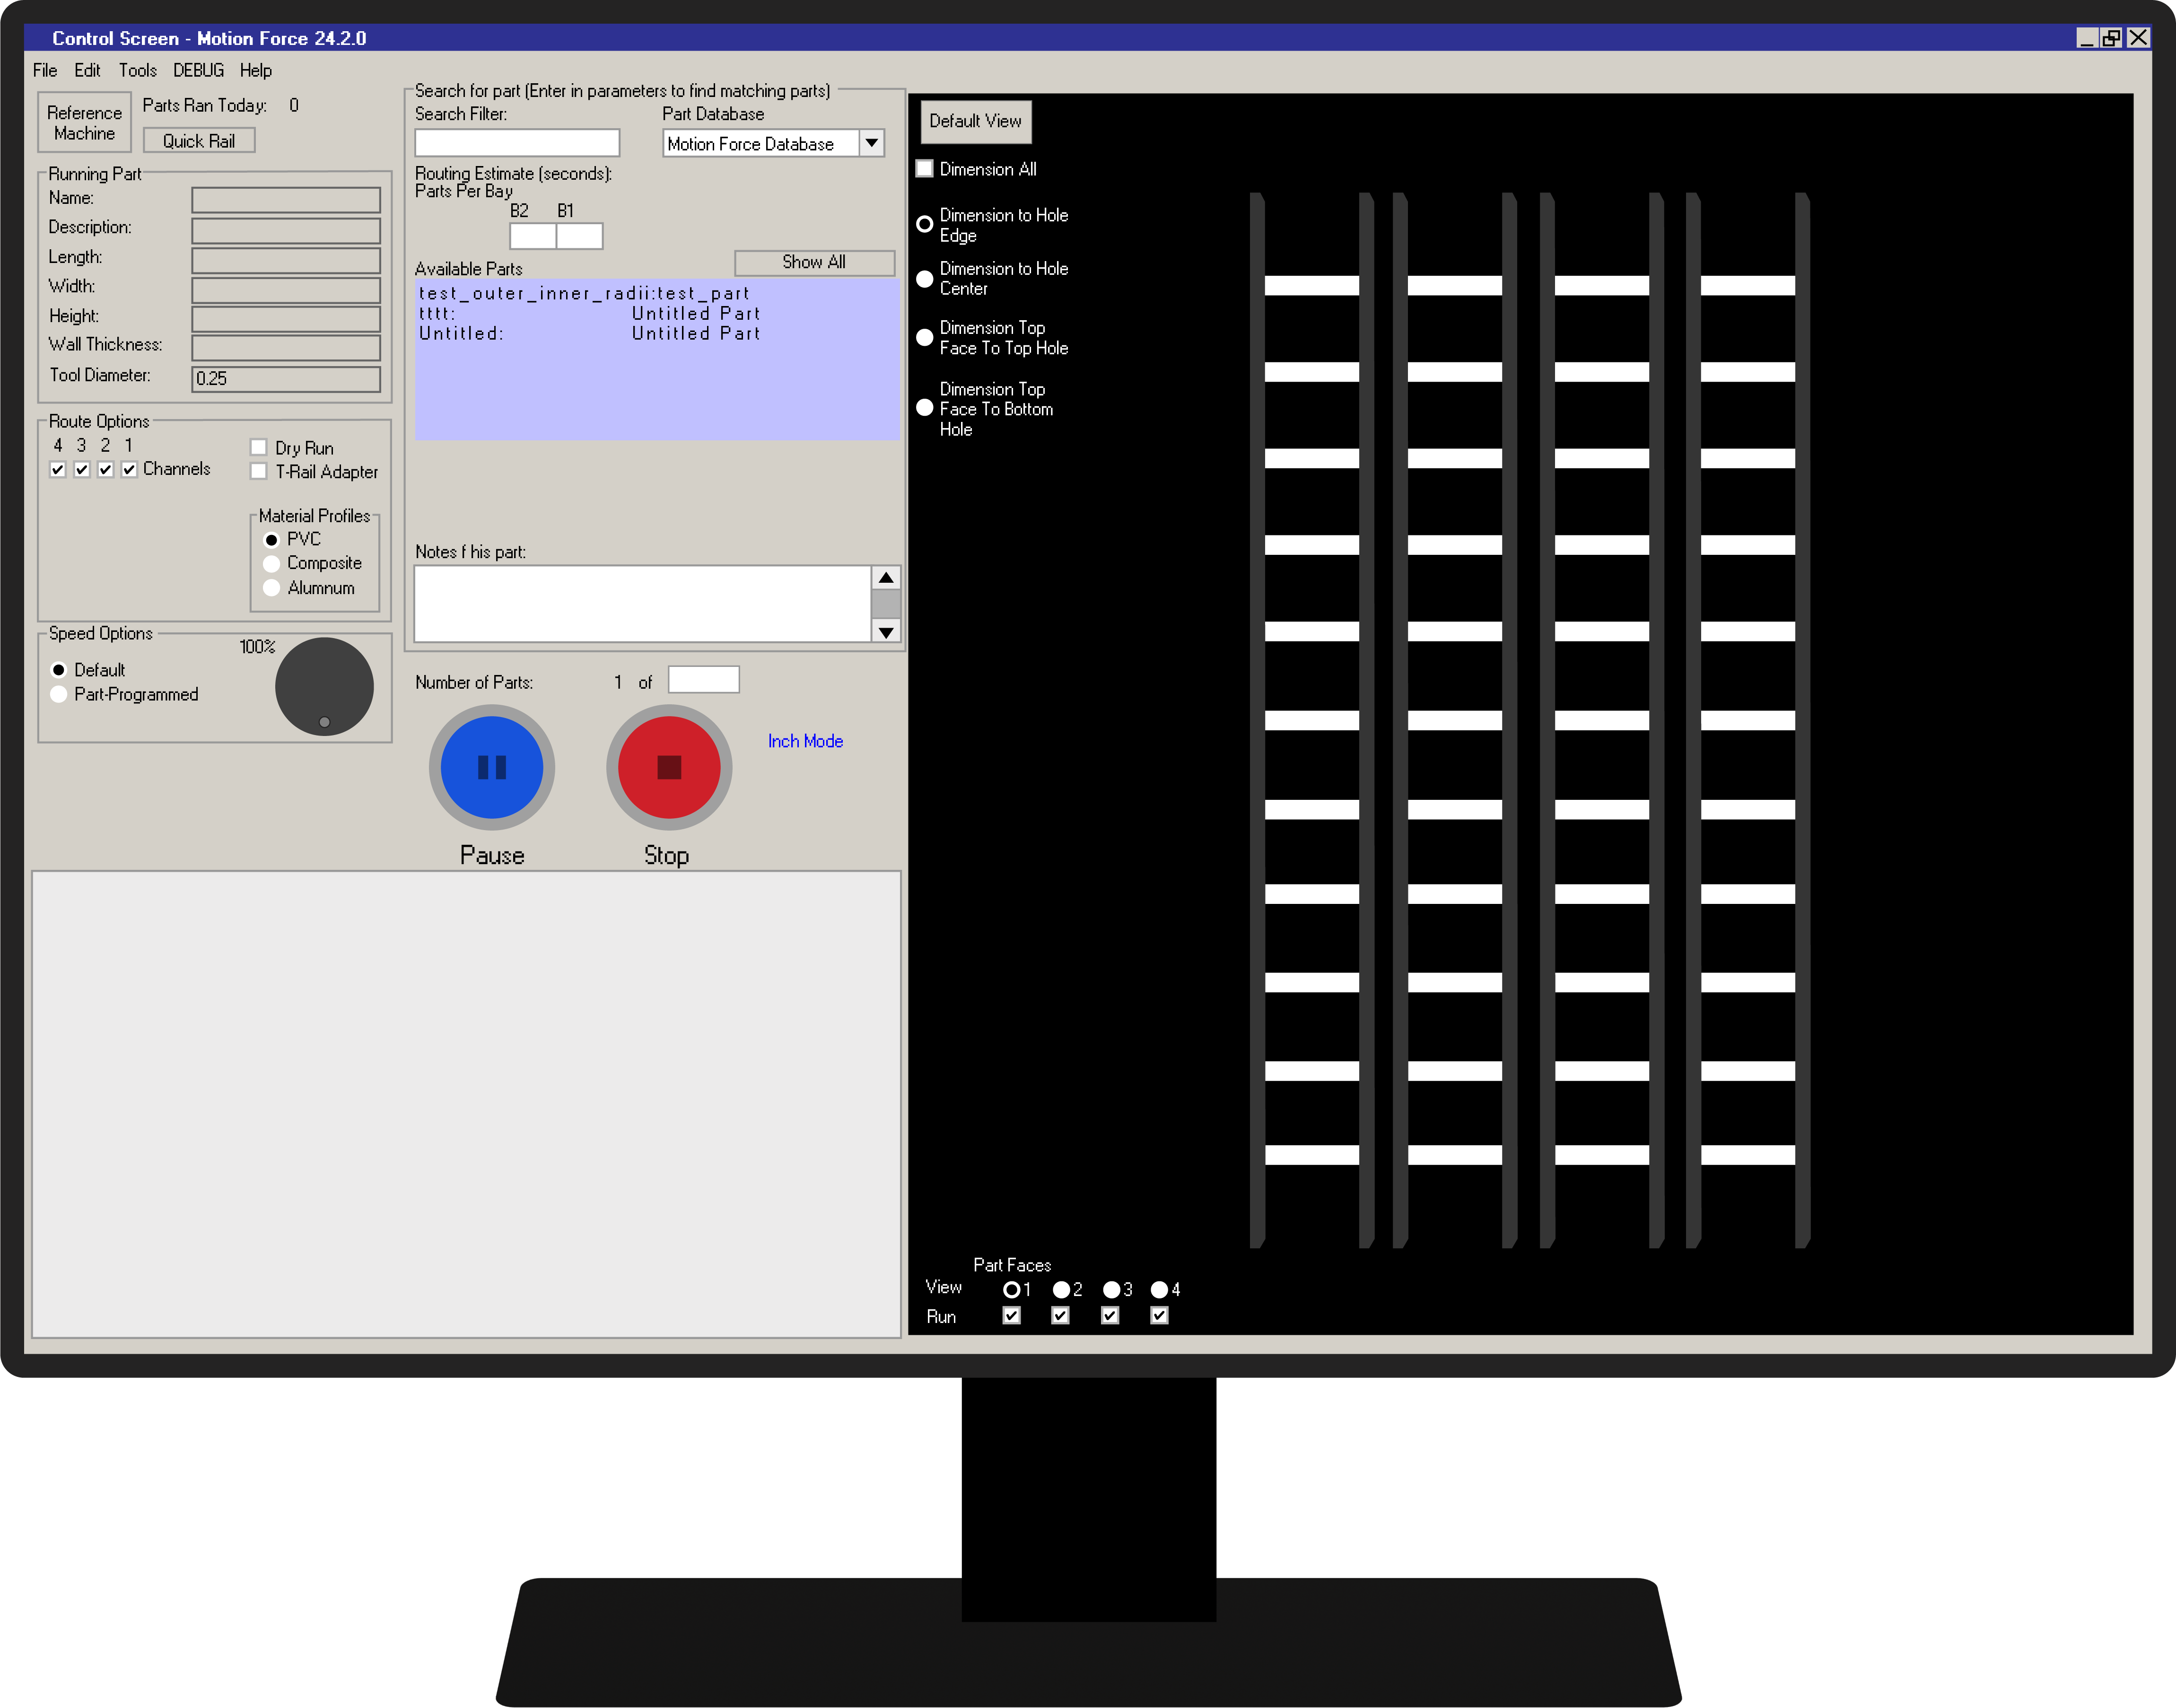Select Dimension Top Face To Top Hole
This screenshot has width=2176, height=1708.
pyautogui.click(x=925, y=338)
